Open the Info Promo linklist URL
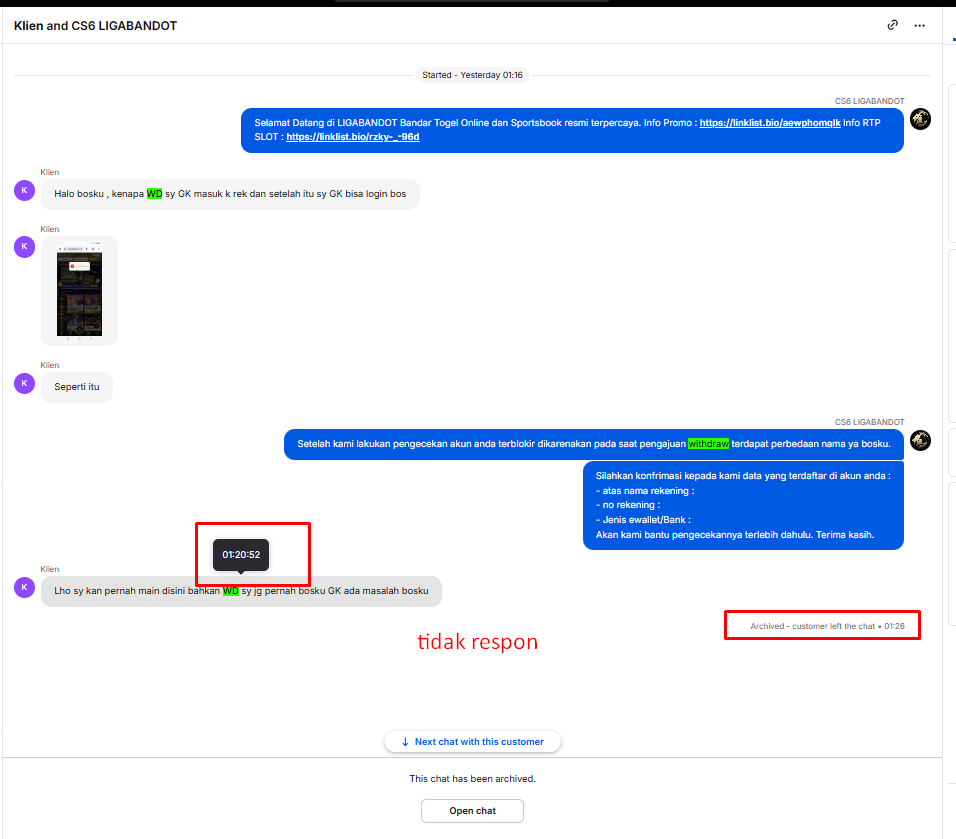The width and height of the screenshot is (956, 839). [x=769, y=123]
